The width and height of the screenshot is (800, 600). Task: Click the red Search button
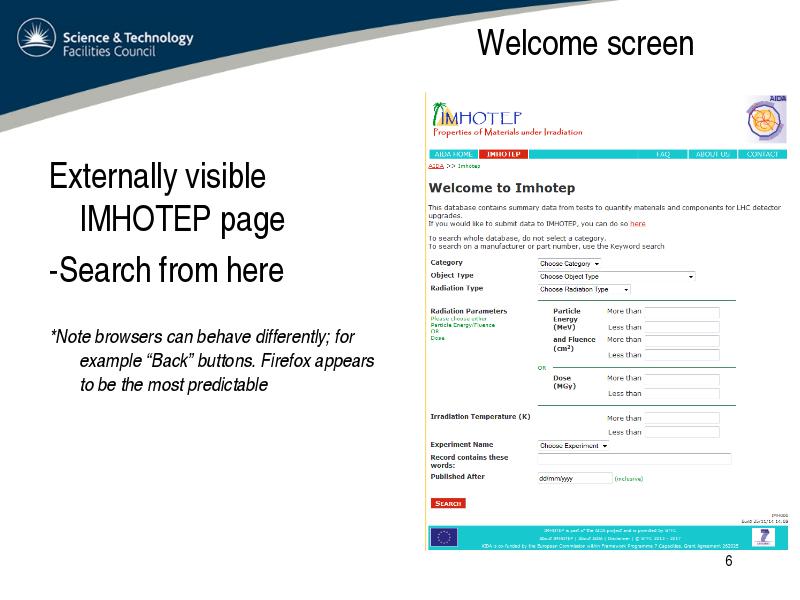[448, 504]
